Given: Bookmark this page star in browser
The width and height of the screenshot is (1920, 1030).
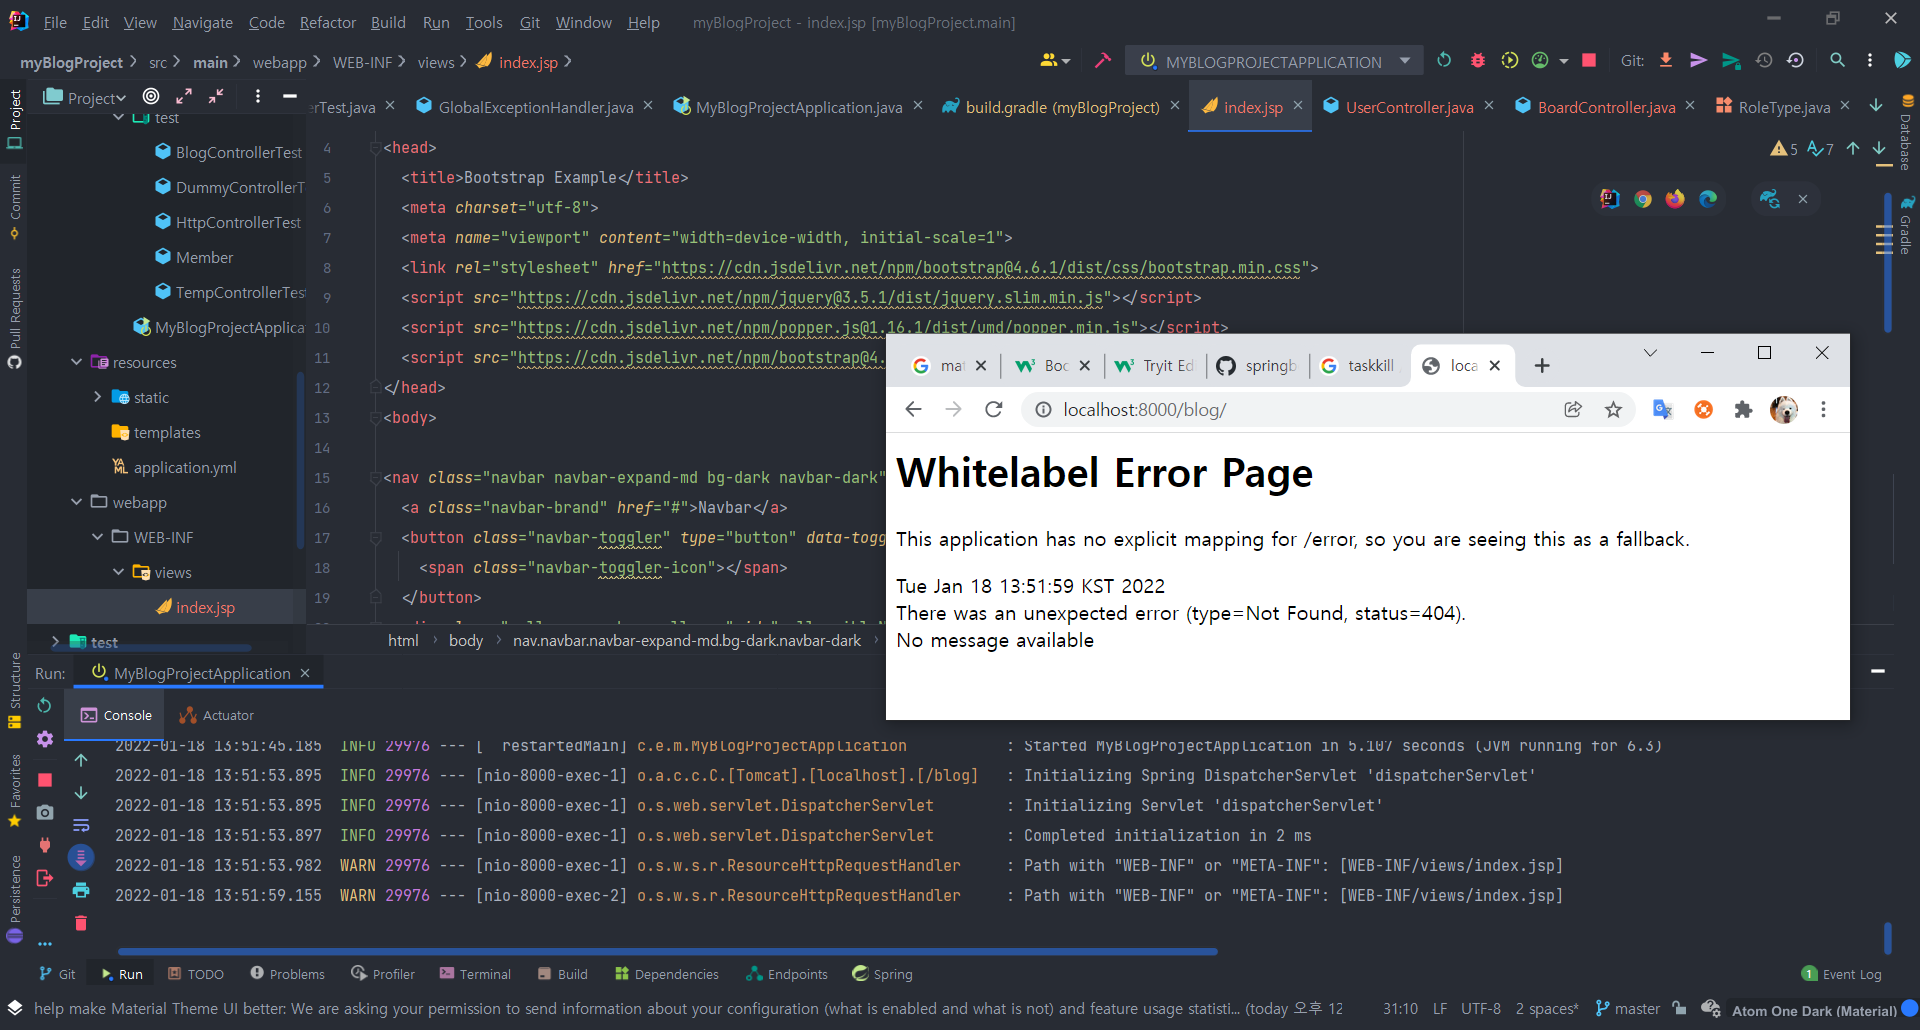Looking at the screenshot, I should (x=1613, y=409).
